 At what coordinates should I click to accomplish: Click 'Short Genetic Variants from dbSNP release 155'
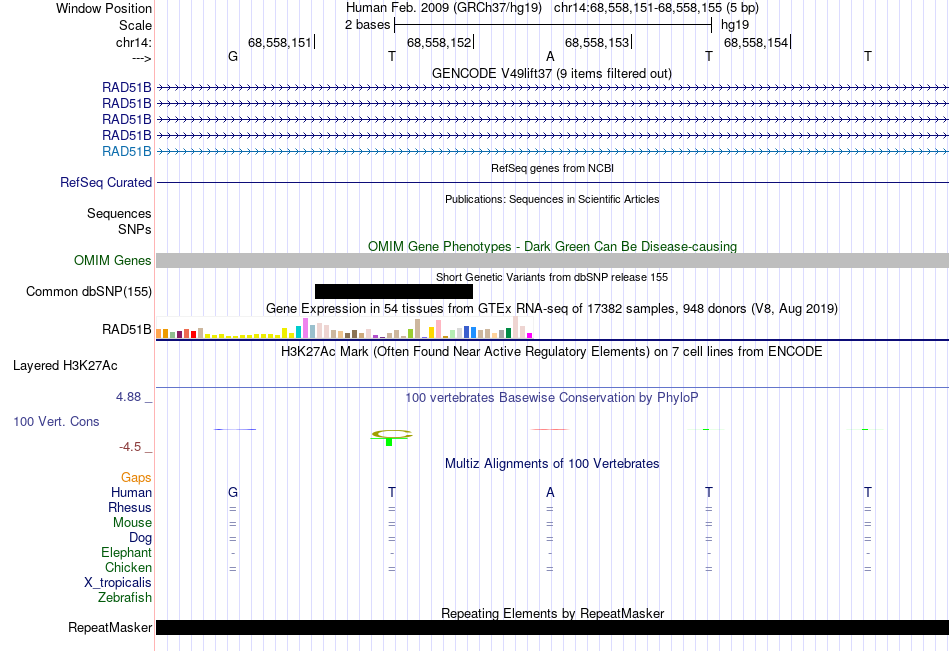[552, 277]
